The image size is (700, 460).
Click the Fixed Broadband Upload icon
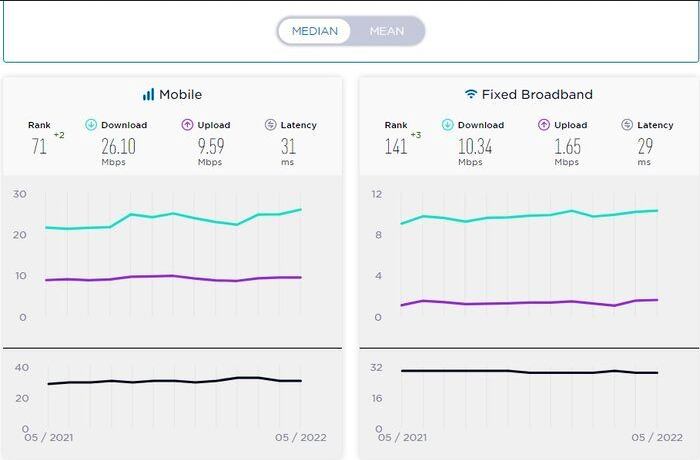pos(544,125)
